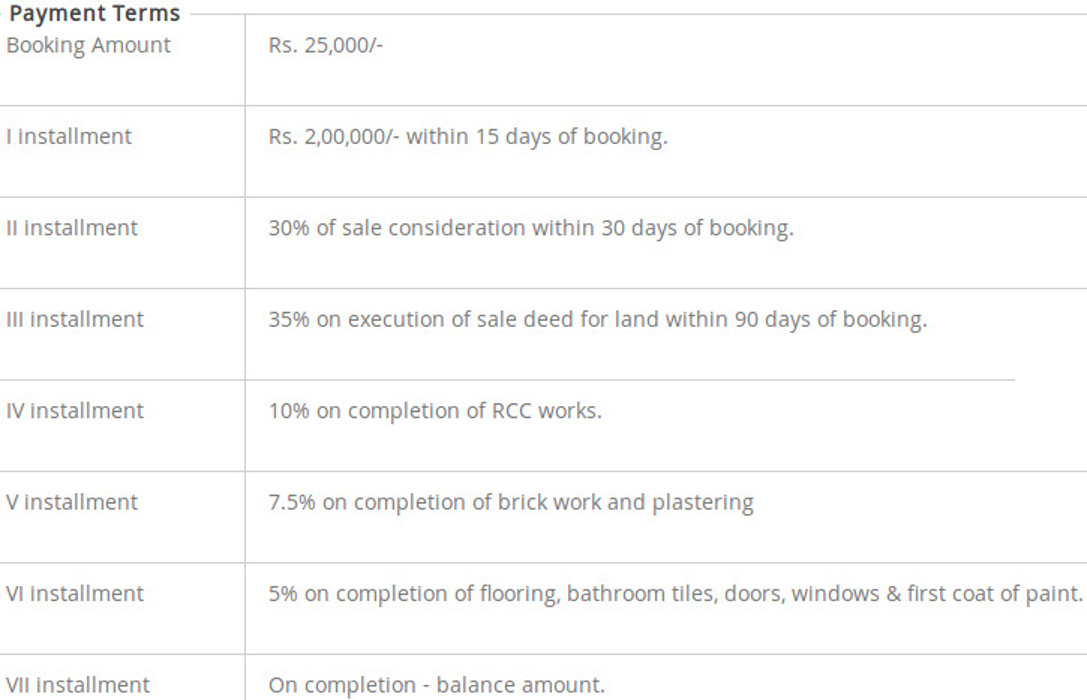Click the Rs. 25,000/- amount
The height and width of the screenshot is (700, 1087).
click(325, 45)
